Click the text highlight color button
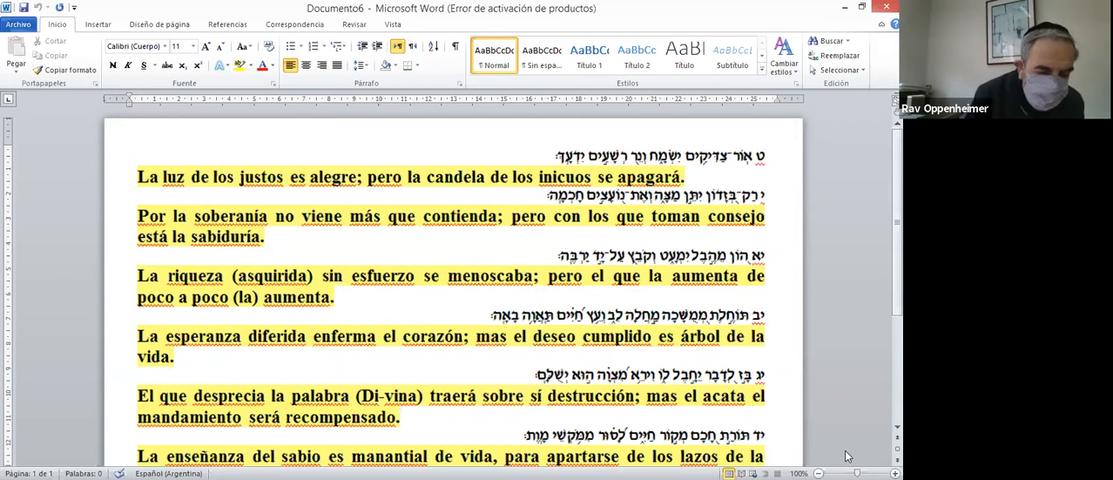This screenshot has width=1113, height=480. tap(238, 65)
